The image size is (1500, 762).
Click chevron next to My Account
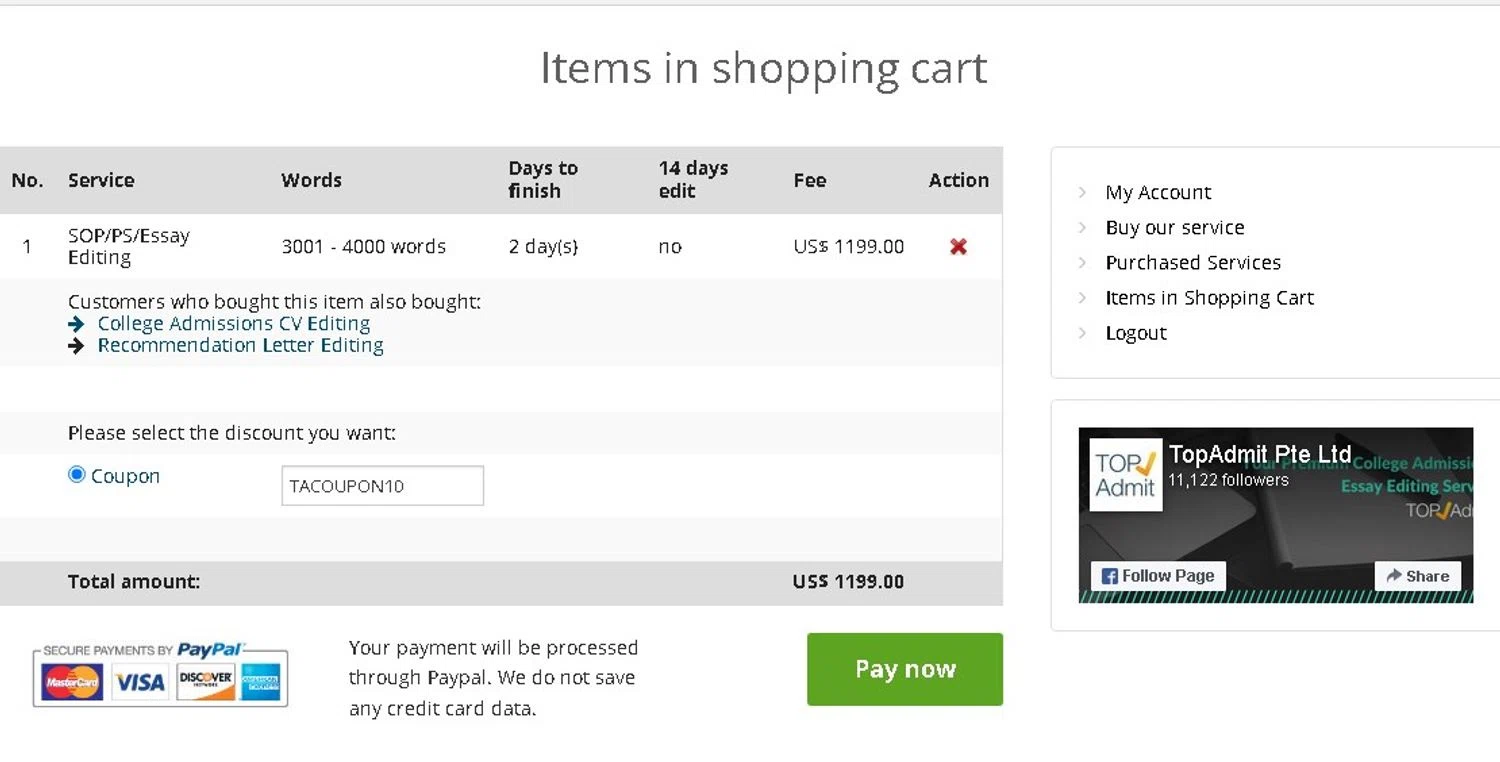pyautogui.click(x=1082, y=193)
